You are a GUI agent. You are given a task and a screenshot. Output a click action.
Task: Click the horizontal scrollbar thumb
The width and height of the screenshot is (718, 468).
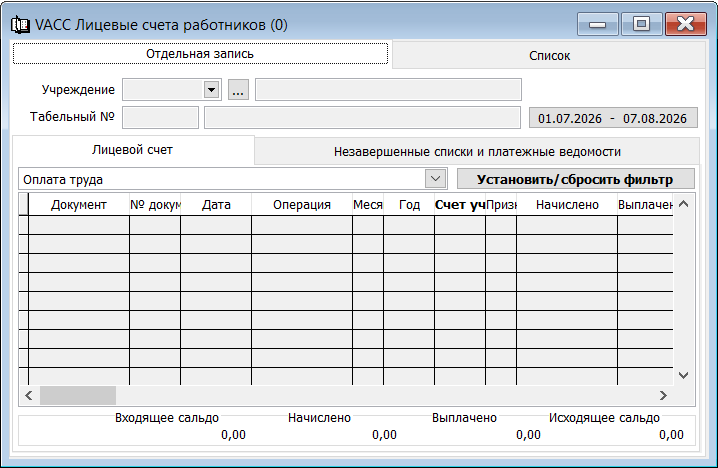point(78,395)
